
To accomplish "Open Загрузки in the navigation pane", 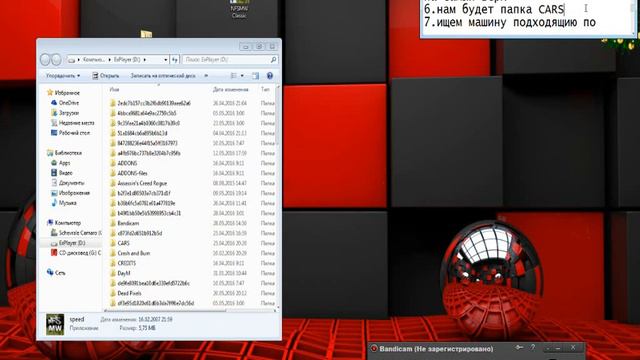I will [64, 113].
